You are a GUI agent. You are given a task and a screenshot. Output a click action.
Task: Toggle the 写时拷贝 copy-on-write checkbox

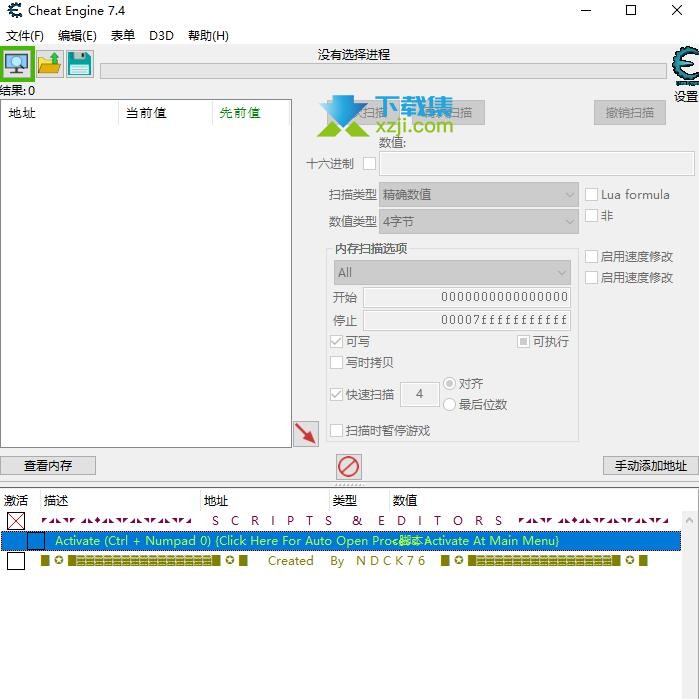[x=336, y=362]
